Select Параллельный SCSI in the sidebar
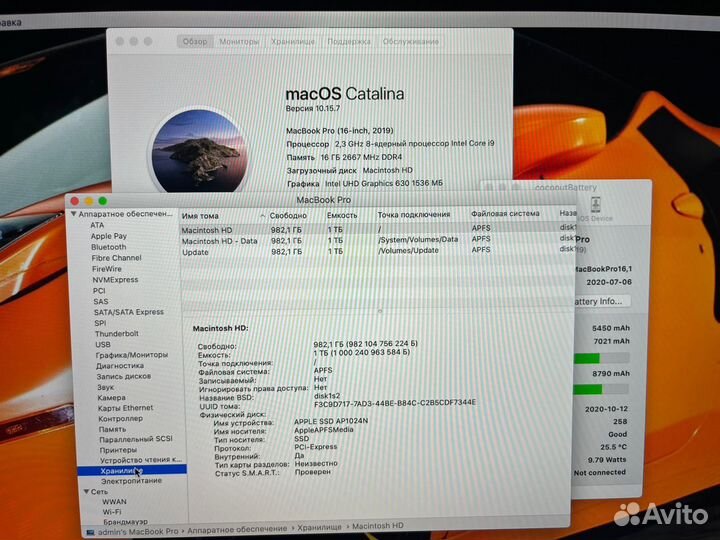Viewport: 720px width, 540px height. click(136, 439)
